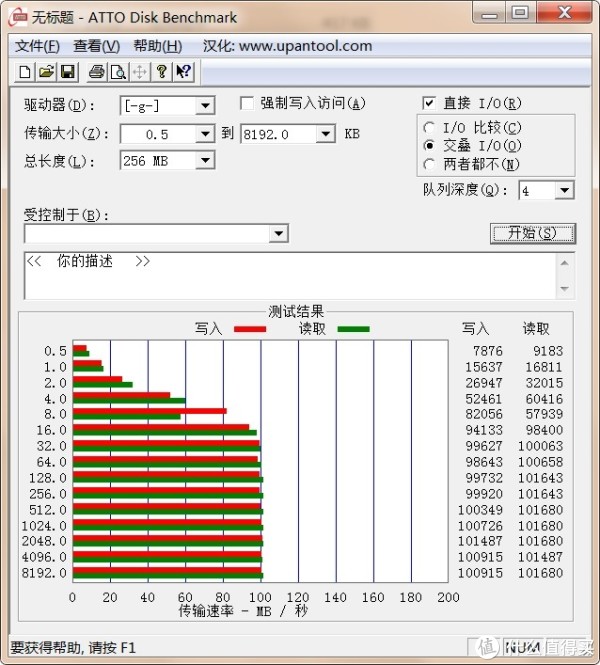Expand the 队列深度(Q) dropdown
The height and width of the screenshot is (665, 600).
point(564,190)
